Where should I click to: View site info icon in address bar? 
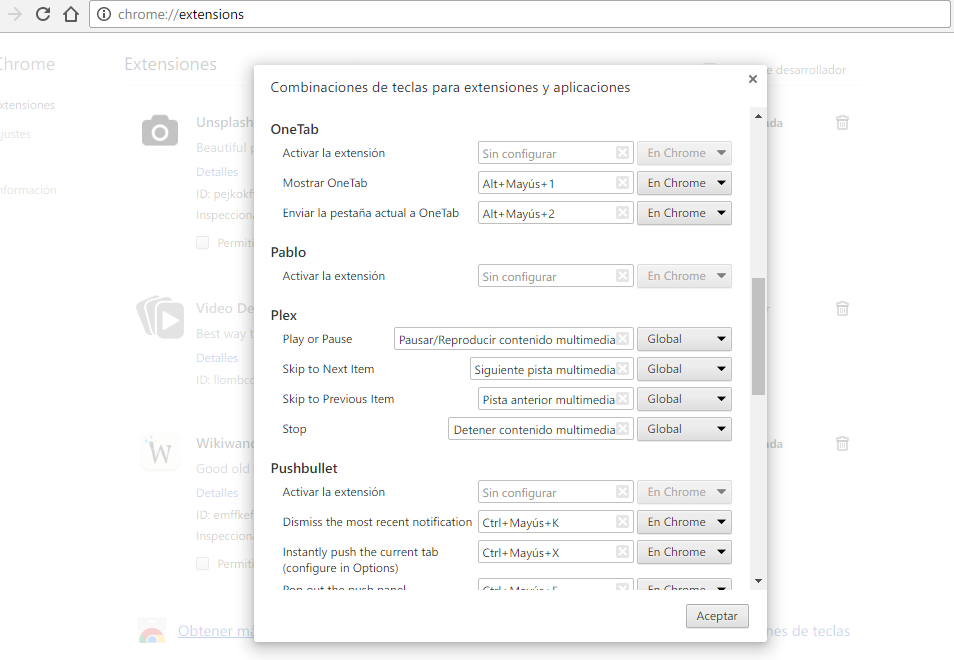(104, 14)
